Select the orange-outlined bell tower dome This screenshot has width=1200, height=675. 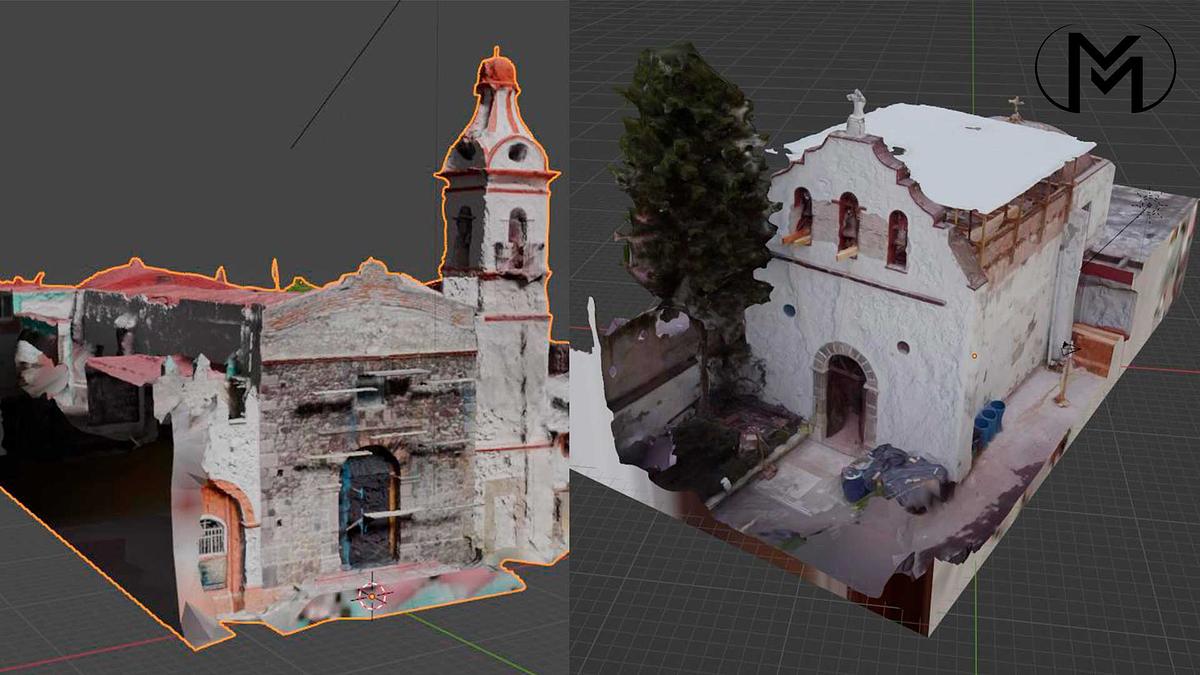tap(497, 74)
